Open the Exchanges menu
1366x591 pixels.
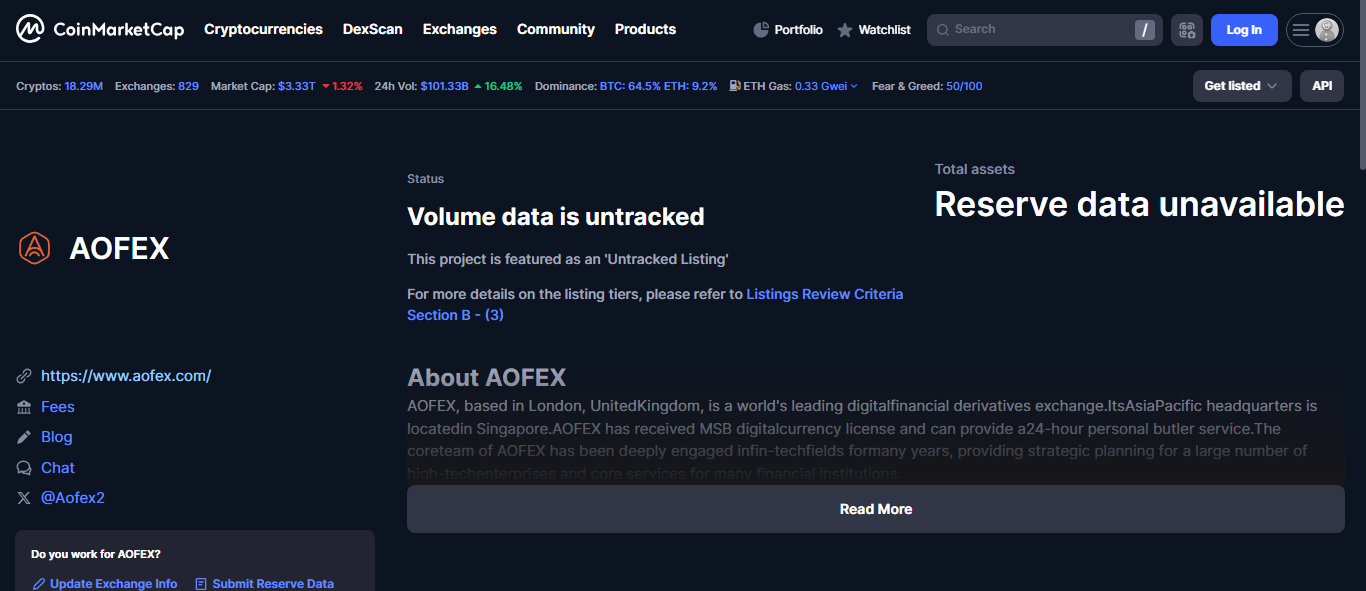click(x=460, y=29)
